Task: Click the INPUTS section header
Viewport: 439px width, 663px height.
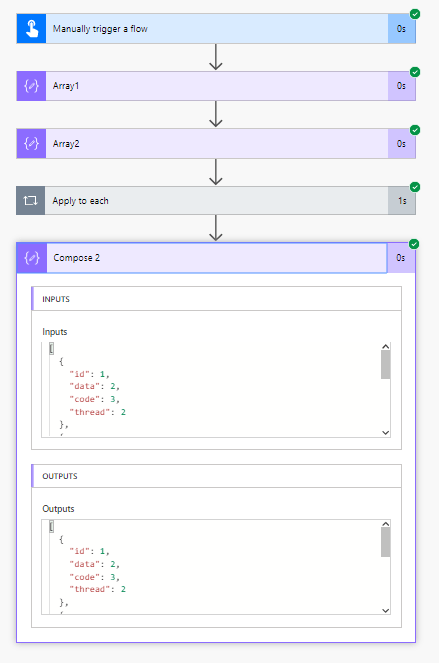Action: (x=217, y=299)
